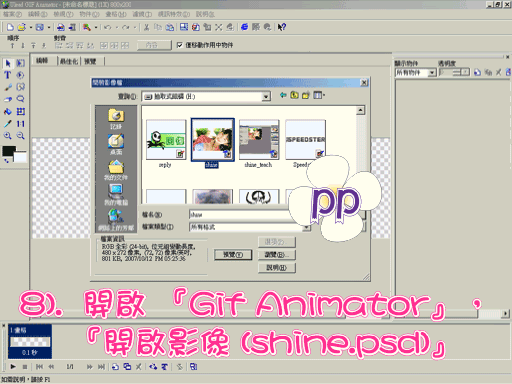The height and width of the screenshot is (384, 512).
Task: Select the shine_teach thumbnail
Action: 259,140
